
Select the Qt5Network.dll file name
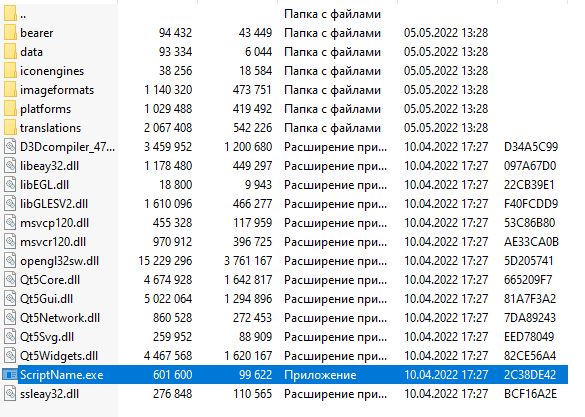[60, 318]
